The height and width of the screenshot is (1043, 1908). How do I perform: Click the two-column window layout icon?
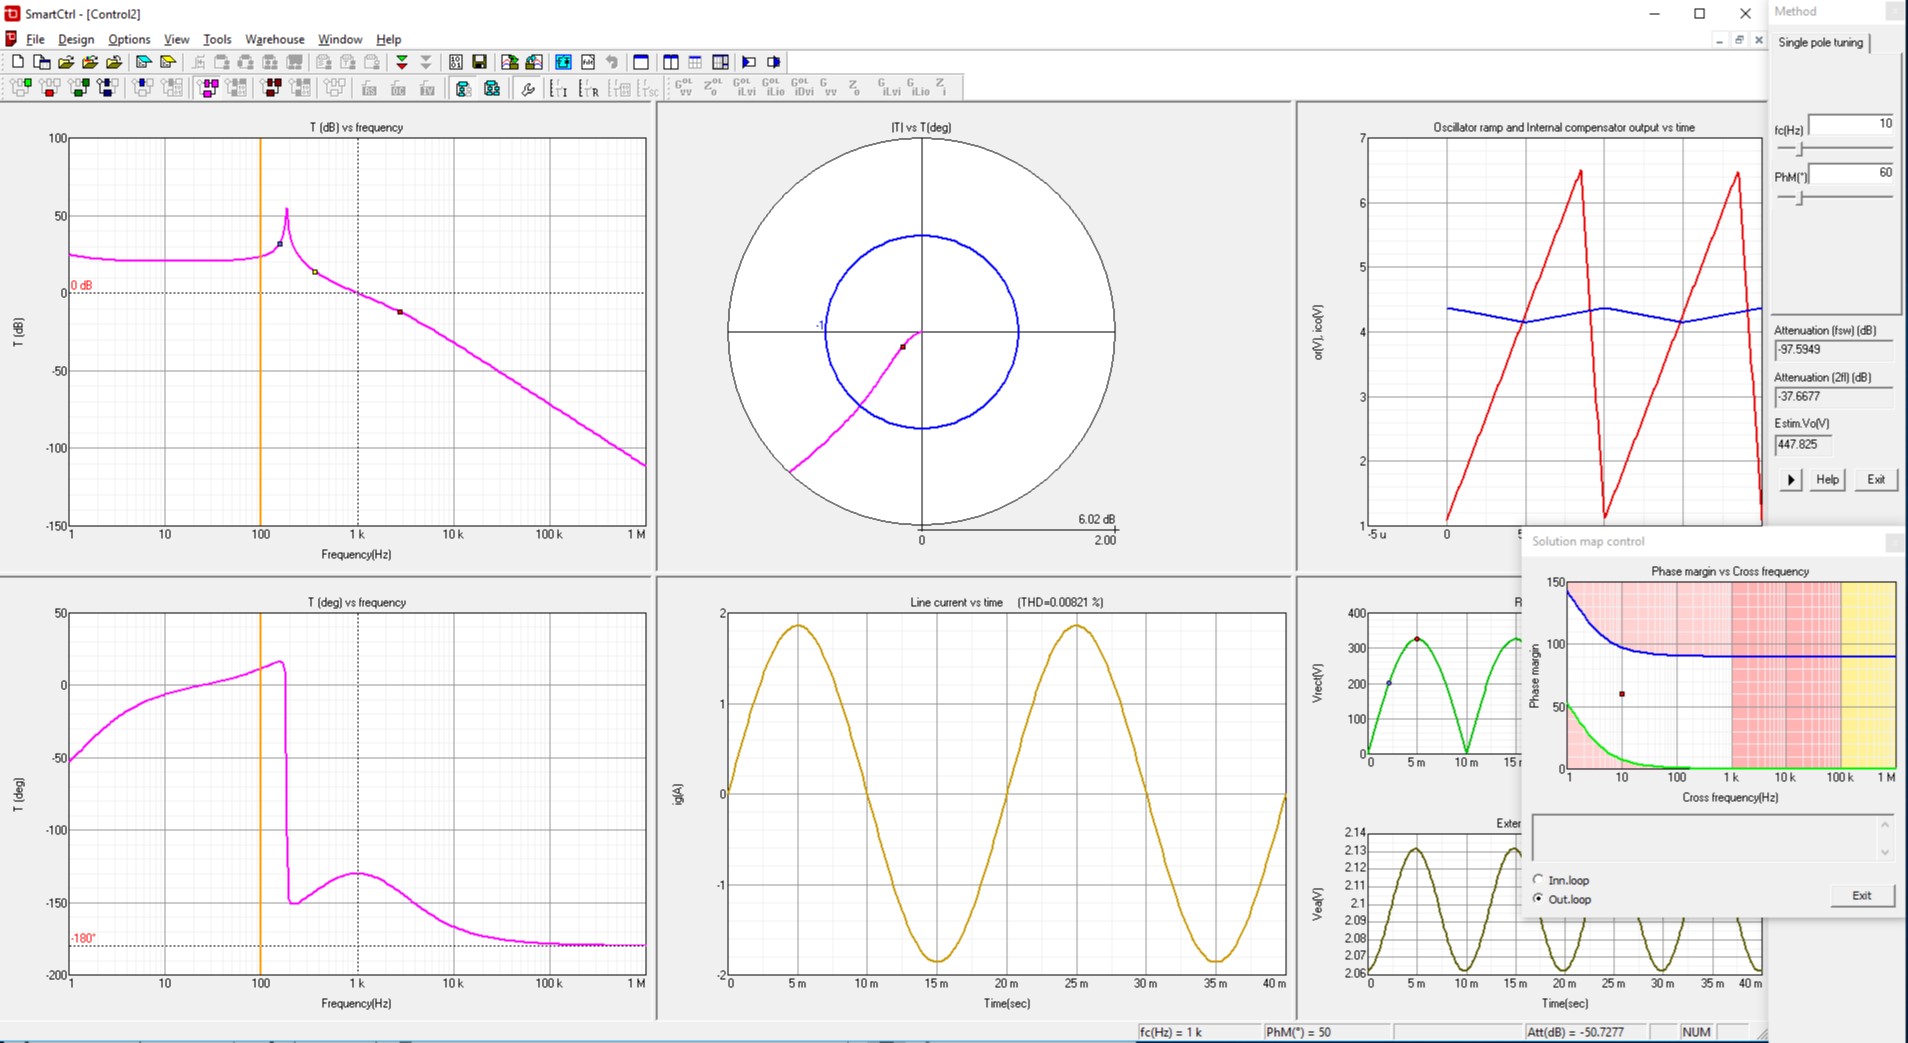tap(671, 62)
